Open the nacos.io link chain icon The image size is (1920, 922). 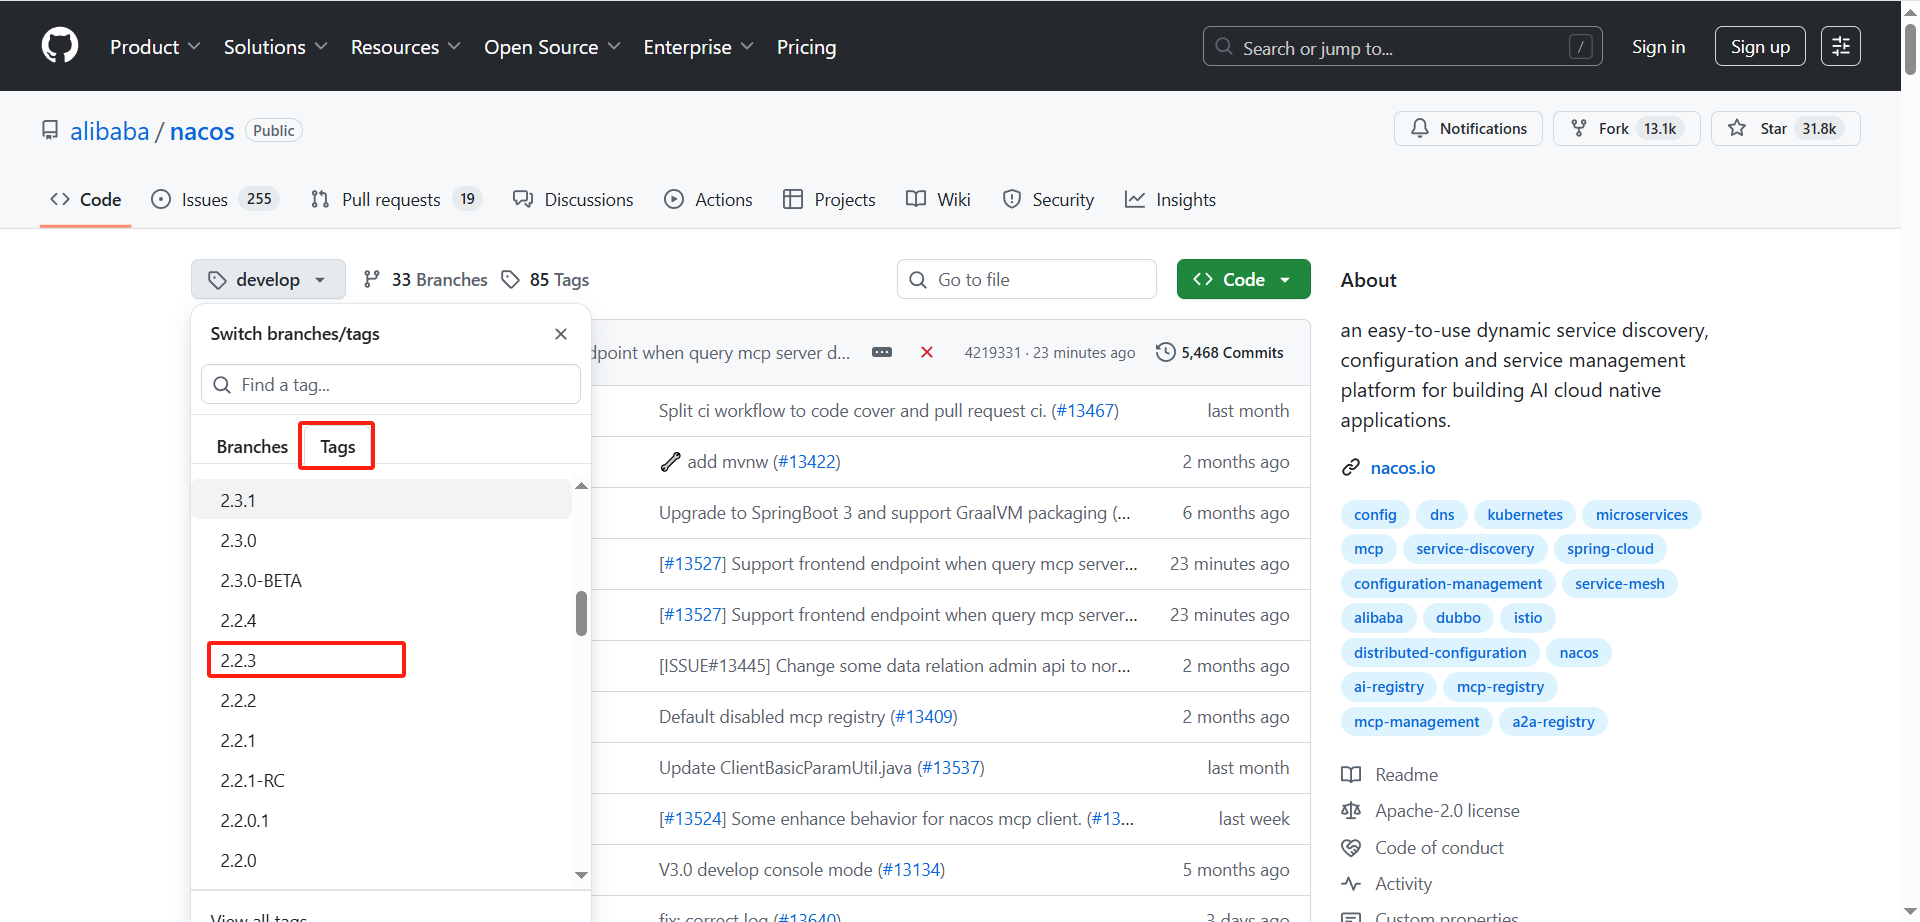tap(1351, 467)
